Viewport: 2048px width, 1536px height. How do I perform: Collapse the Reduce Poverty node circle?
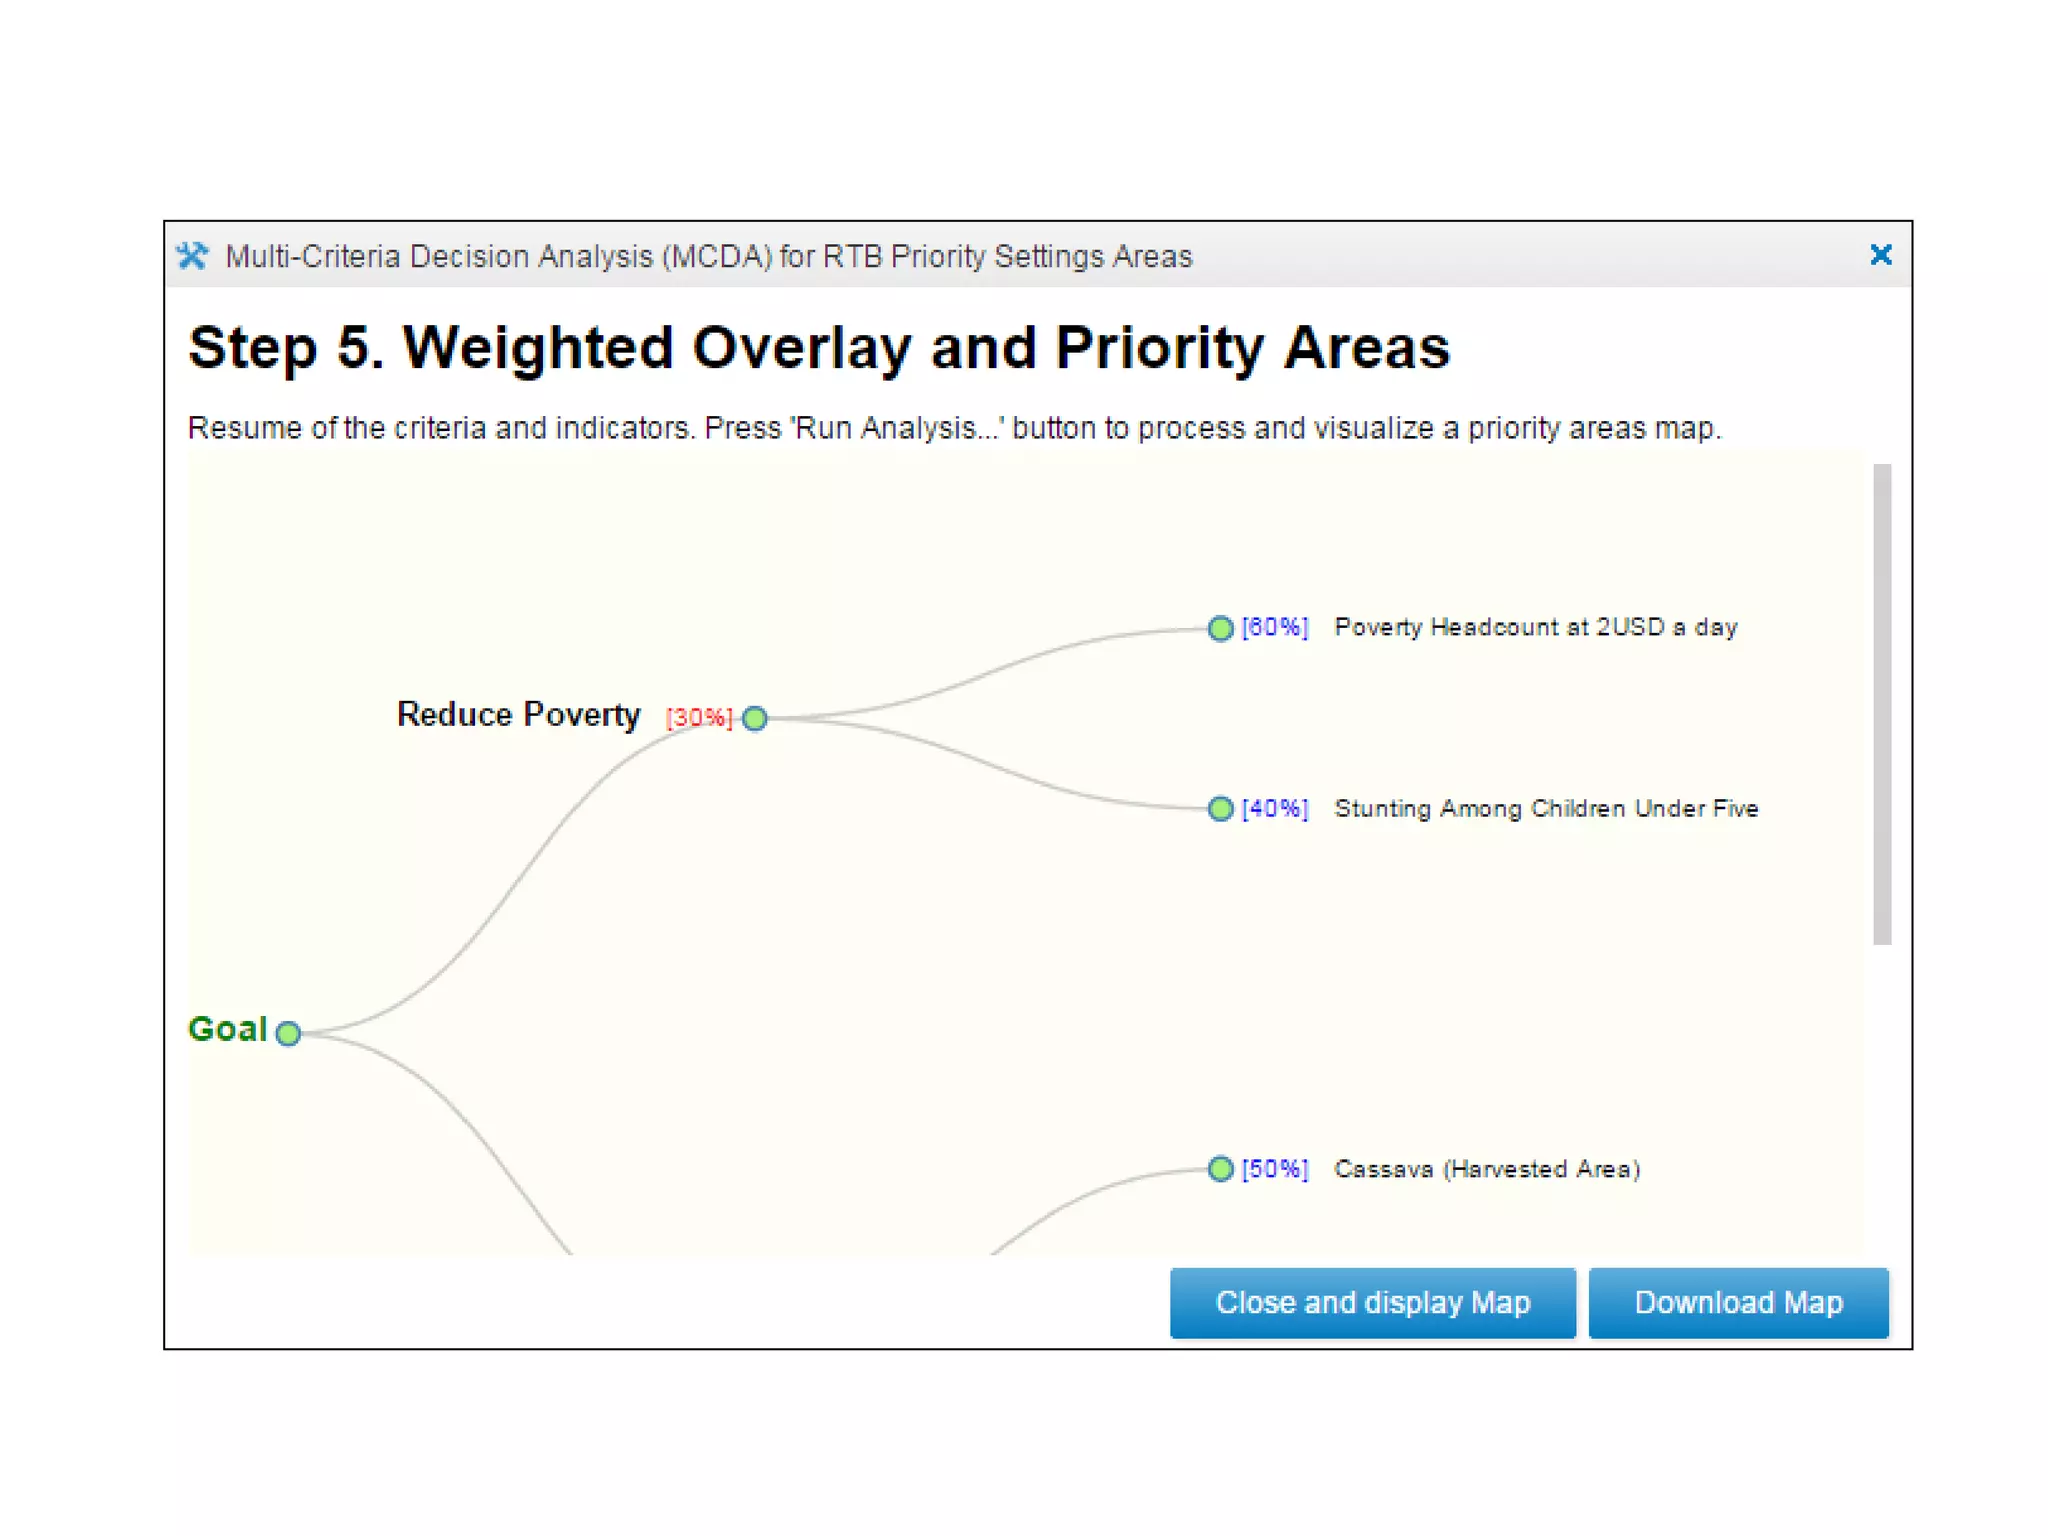[x=755, y=718]
